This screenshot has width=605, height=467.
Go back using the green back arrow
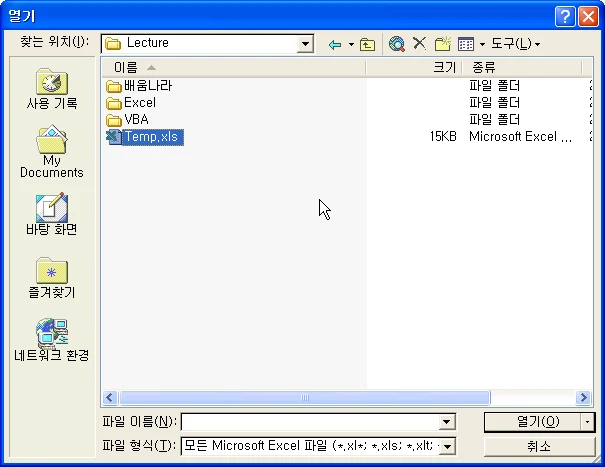pos(335,44)
